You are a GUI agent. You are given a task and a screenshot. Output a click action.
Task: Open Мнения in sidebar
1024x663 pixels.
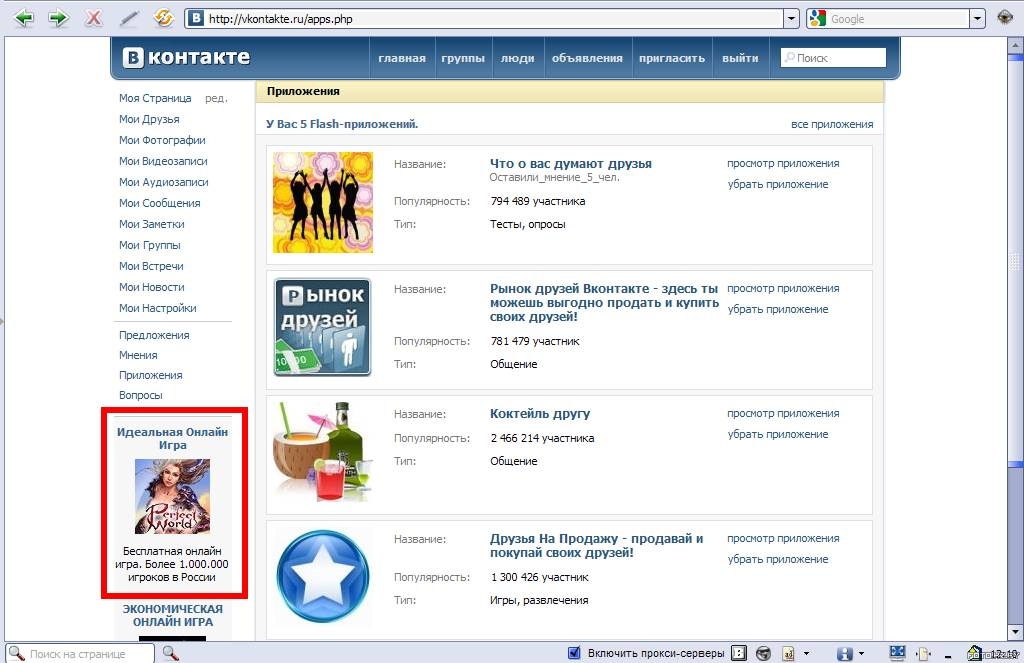click(x=138, y=355)
